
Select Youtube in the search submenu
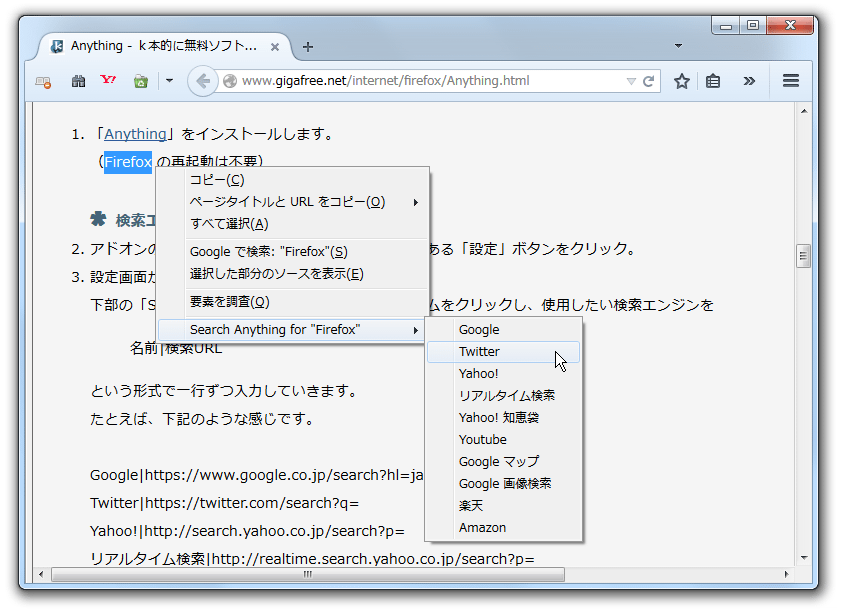pos(503,439)
